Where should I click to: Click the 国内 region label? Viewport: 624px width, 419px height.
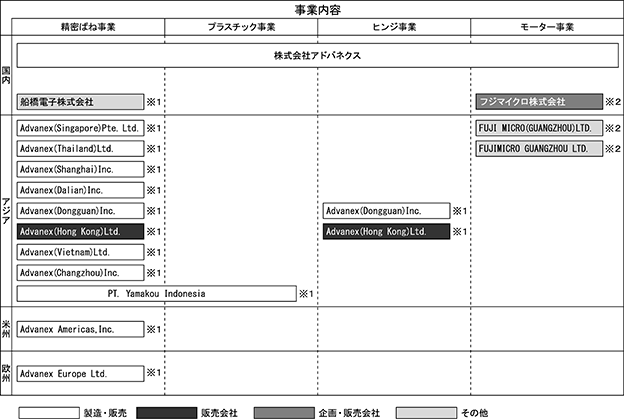pos(6,75)
